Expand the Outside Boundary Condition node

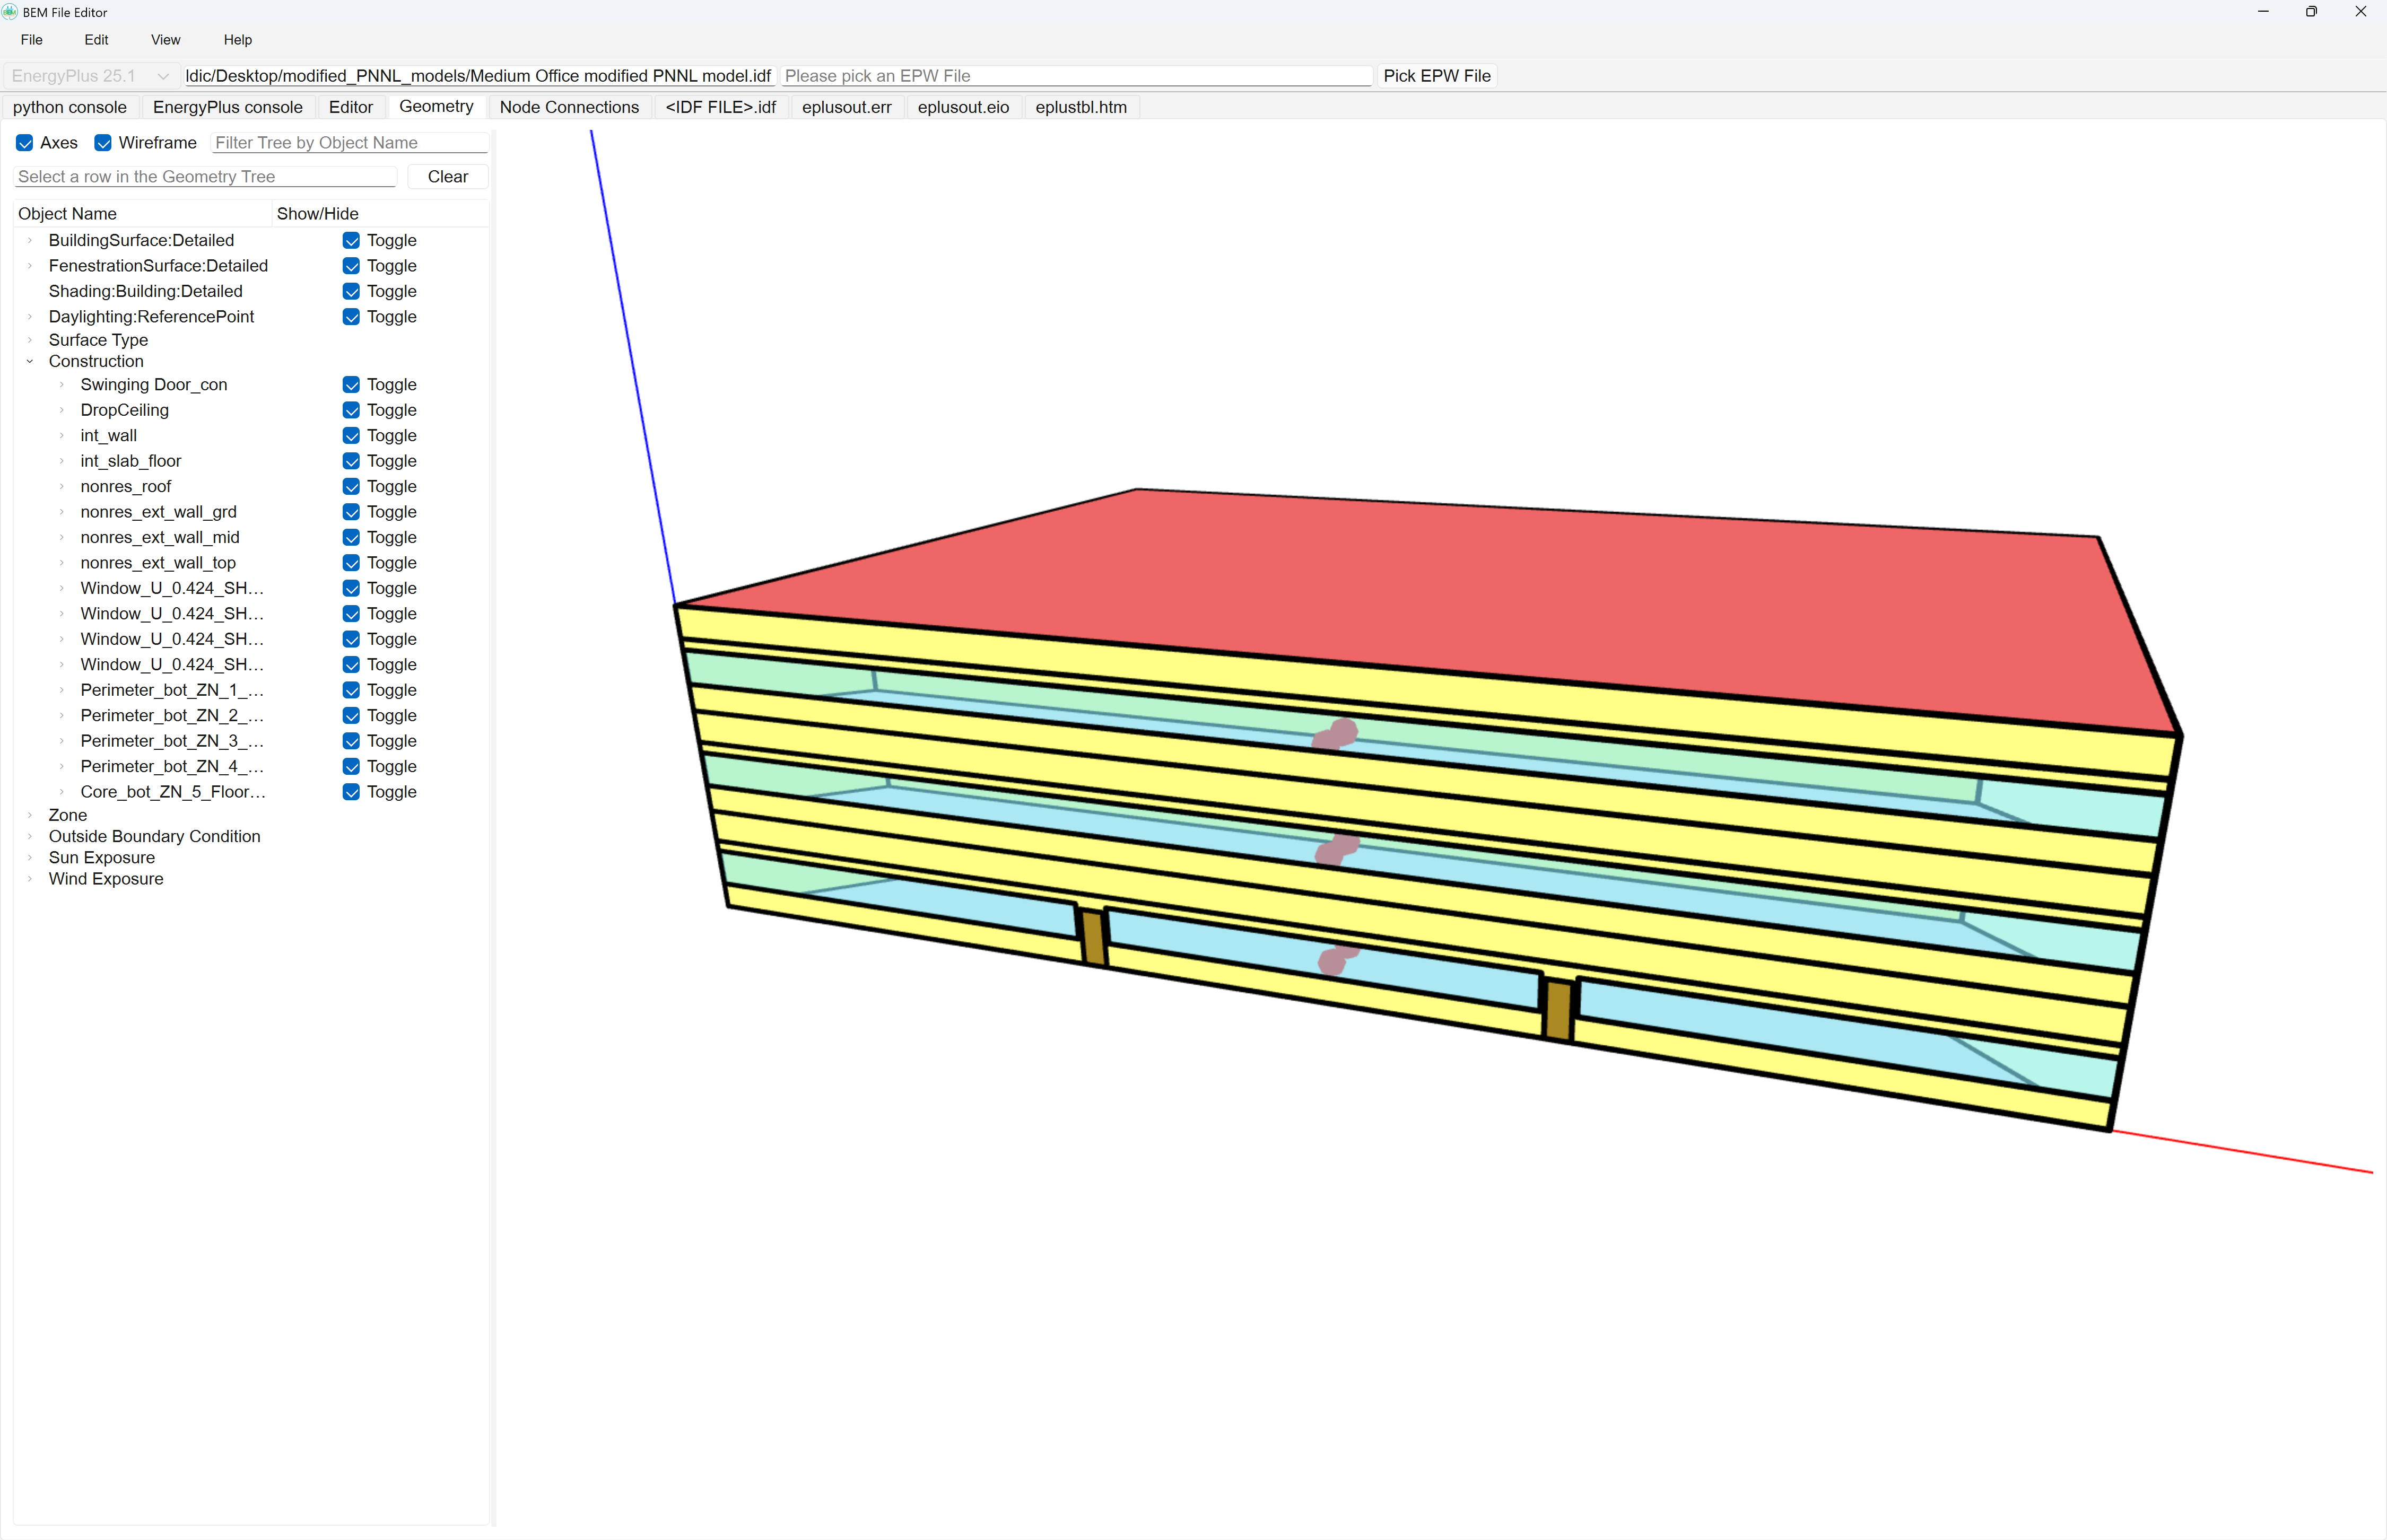(x=30, y=836)
